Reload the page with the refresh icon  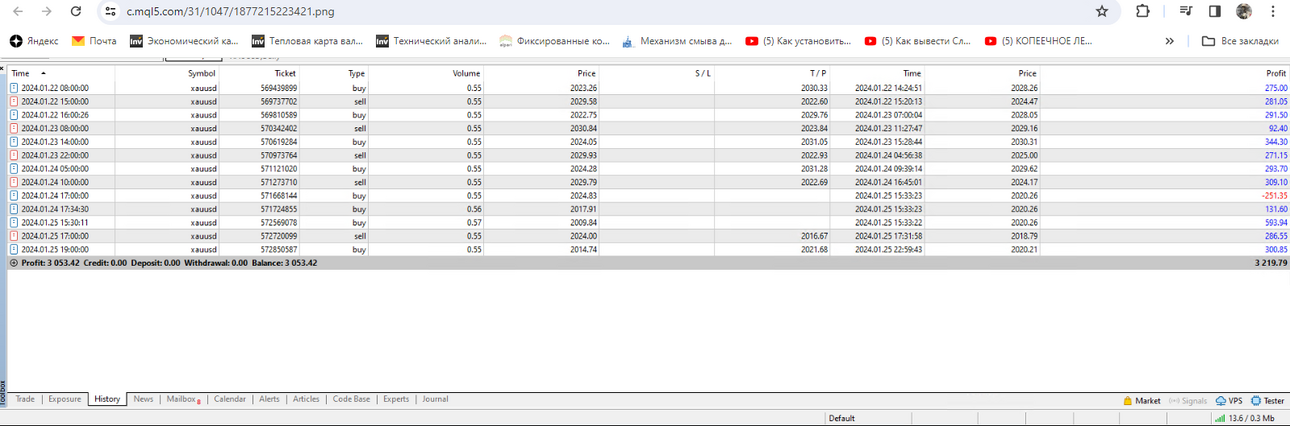(x=76, y=11)
